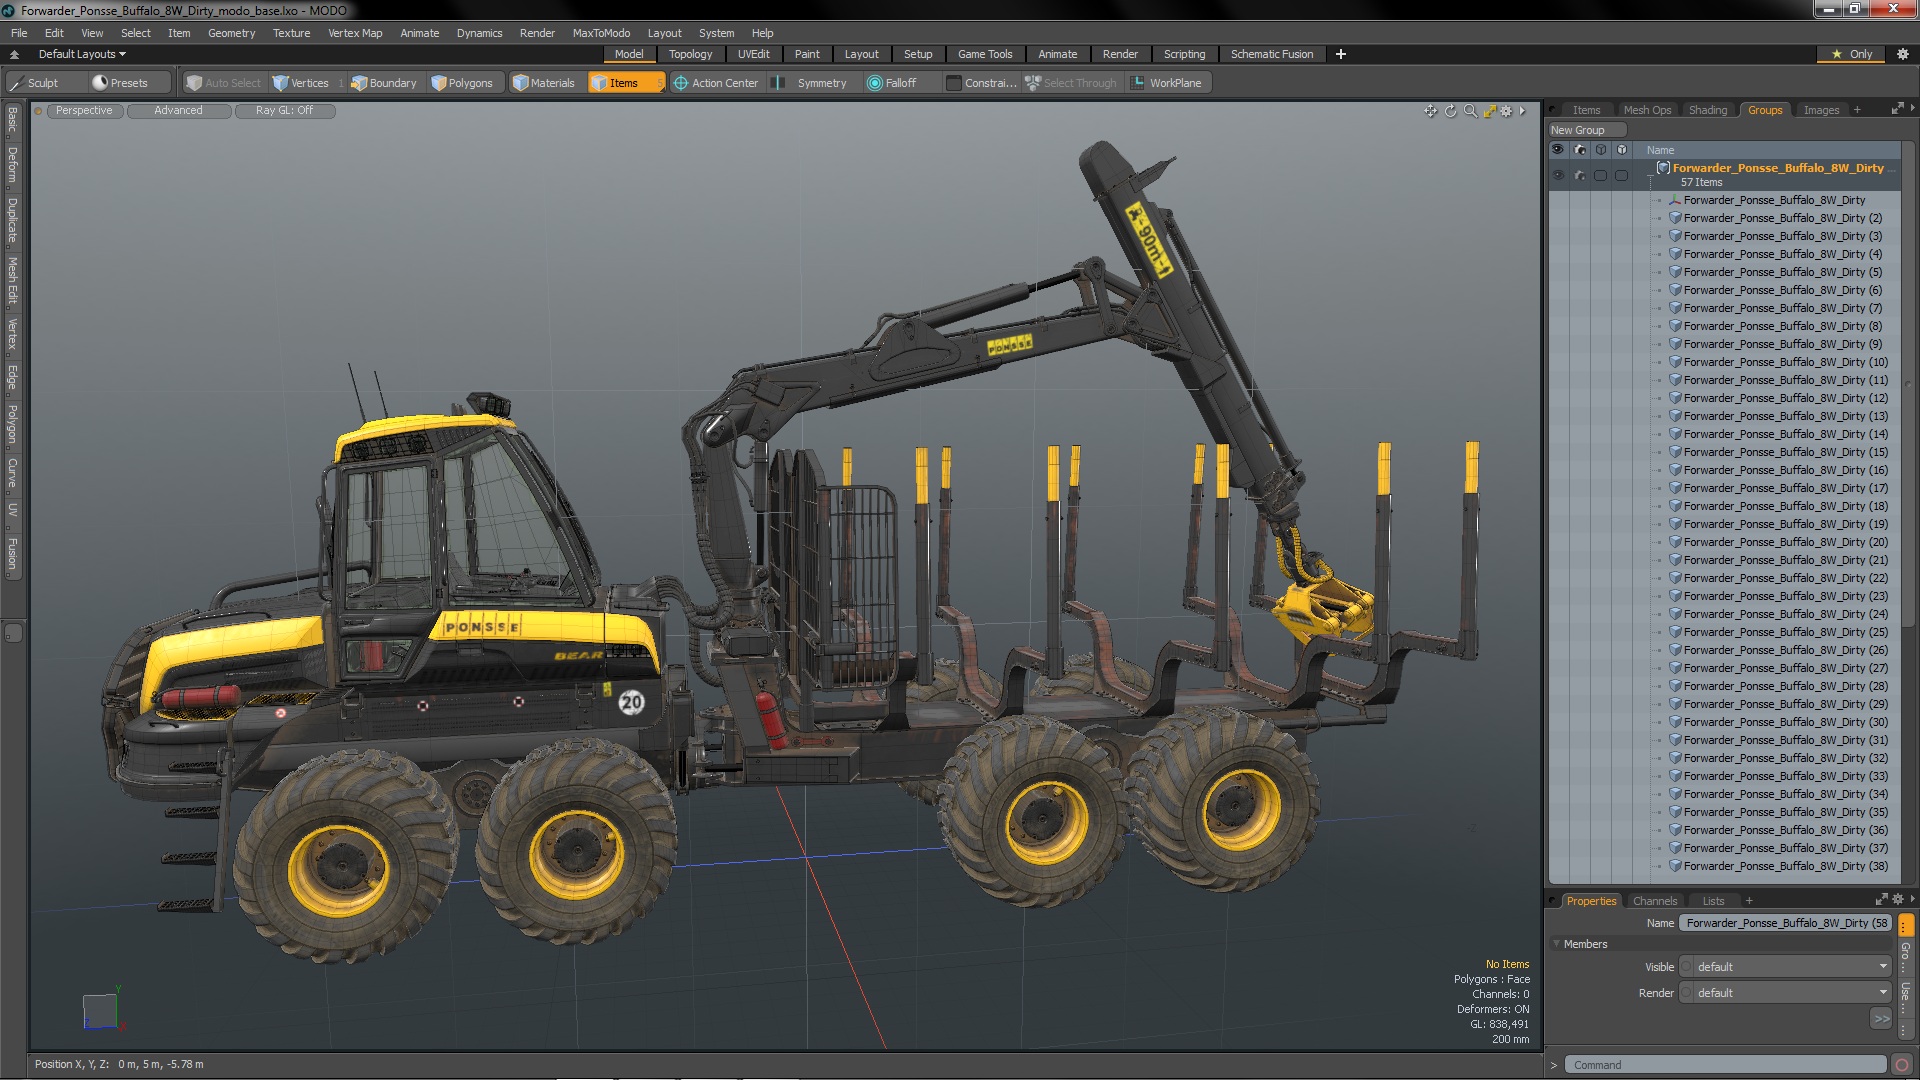
Task: Open the Channels tab
Action: pos(1655,901)
